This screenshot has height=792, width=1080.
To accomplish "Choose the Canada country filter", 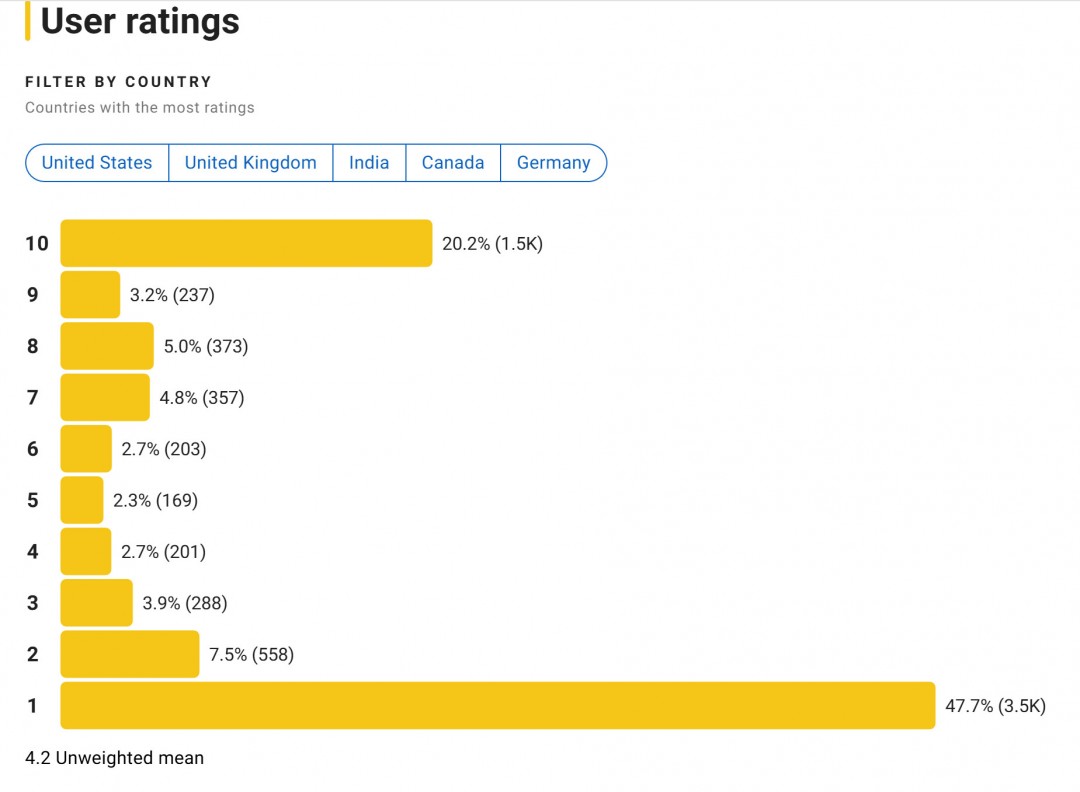I will pyautogui.click(x=453, y=163).
